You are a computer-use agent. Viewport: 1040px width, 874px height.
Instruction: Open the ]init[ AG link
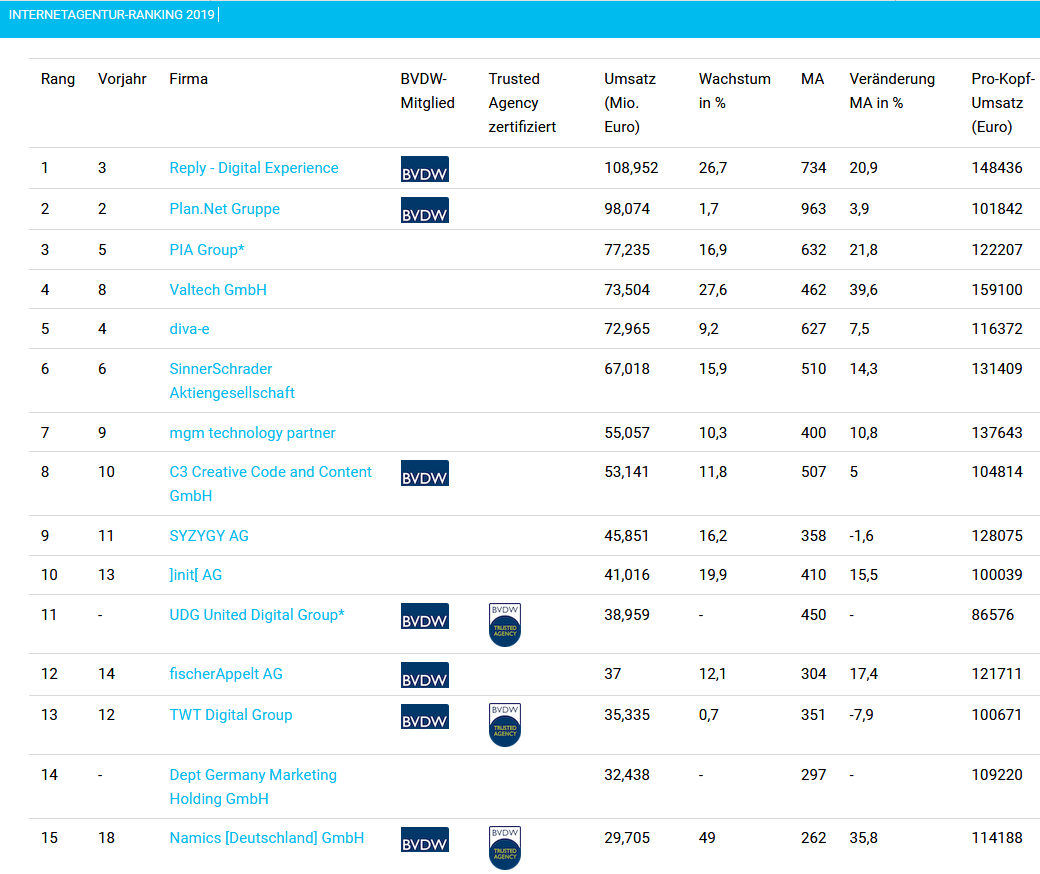tap(196, 575)
